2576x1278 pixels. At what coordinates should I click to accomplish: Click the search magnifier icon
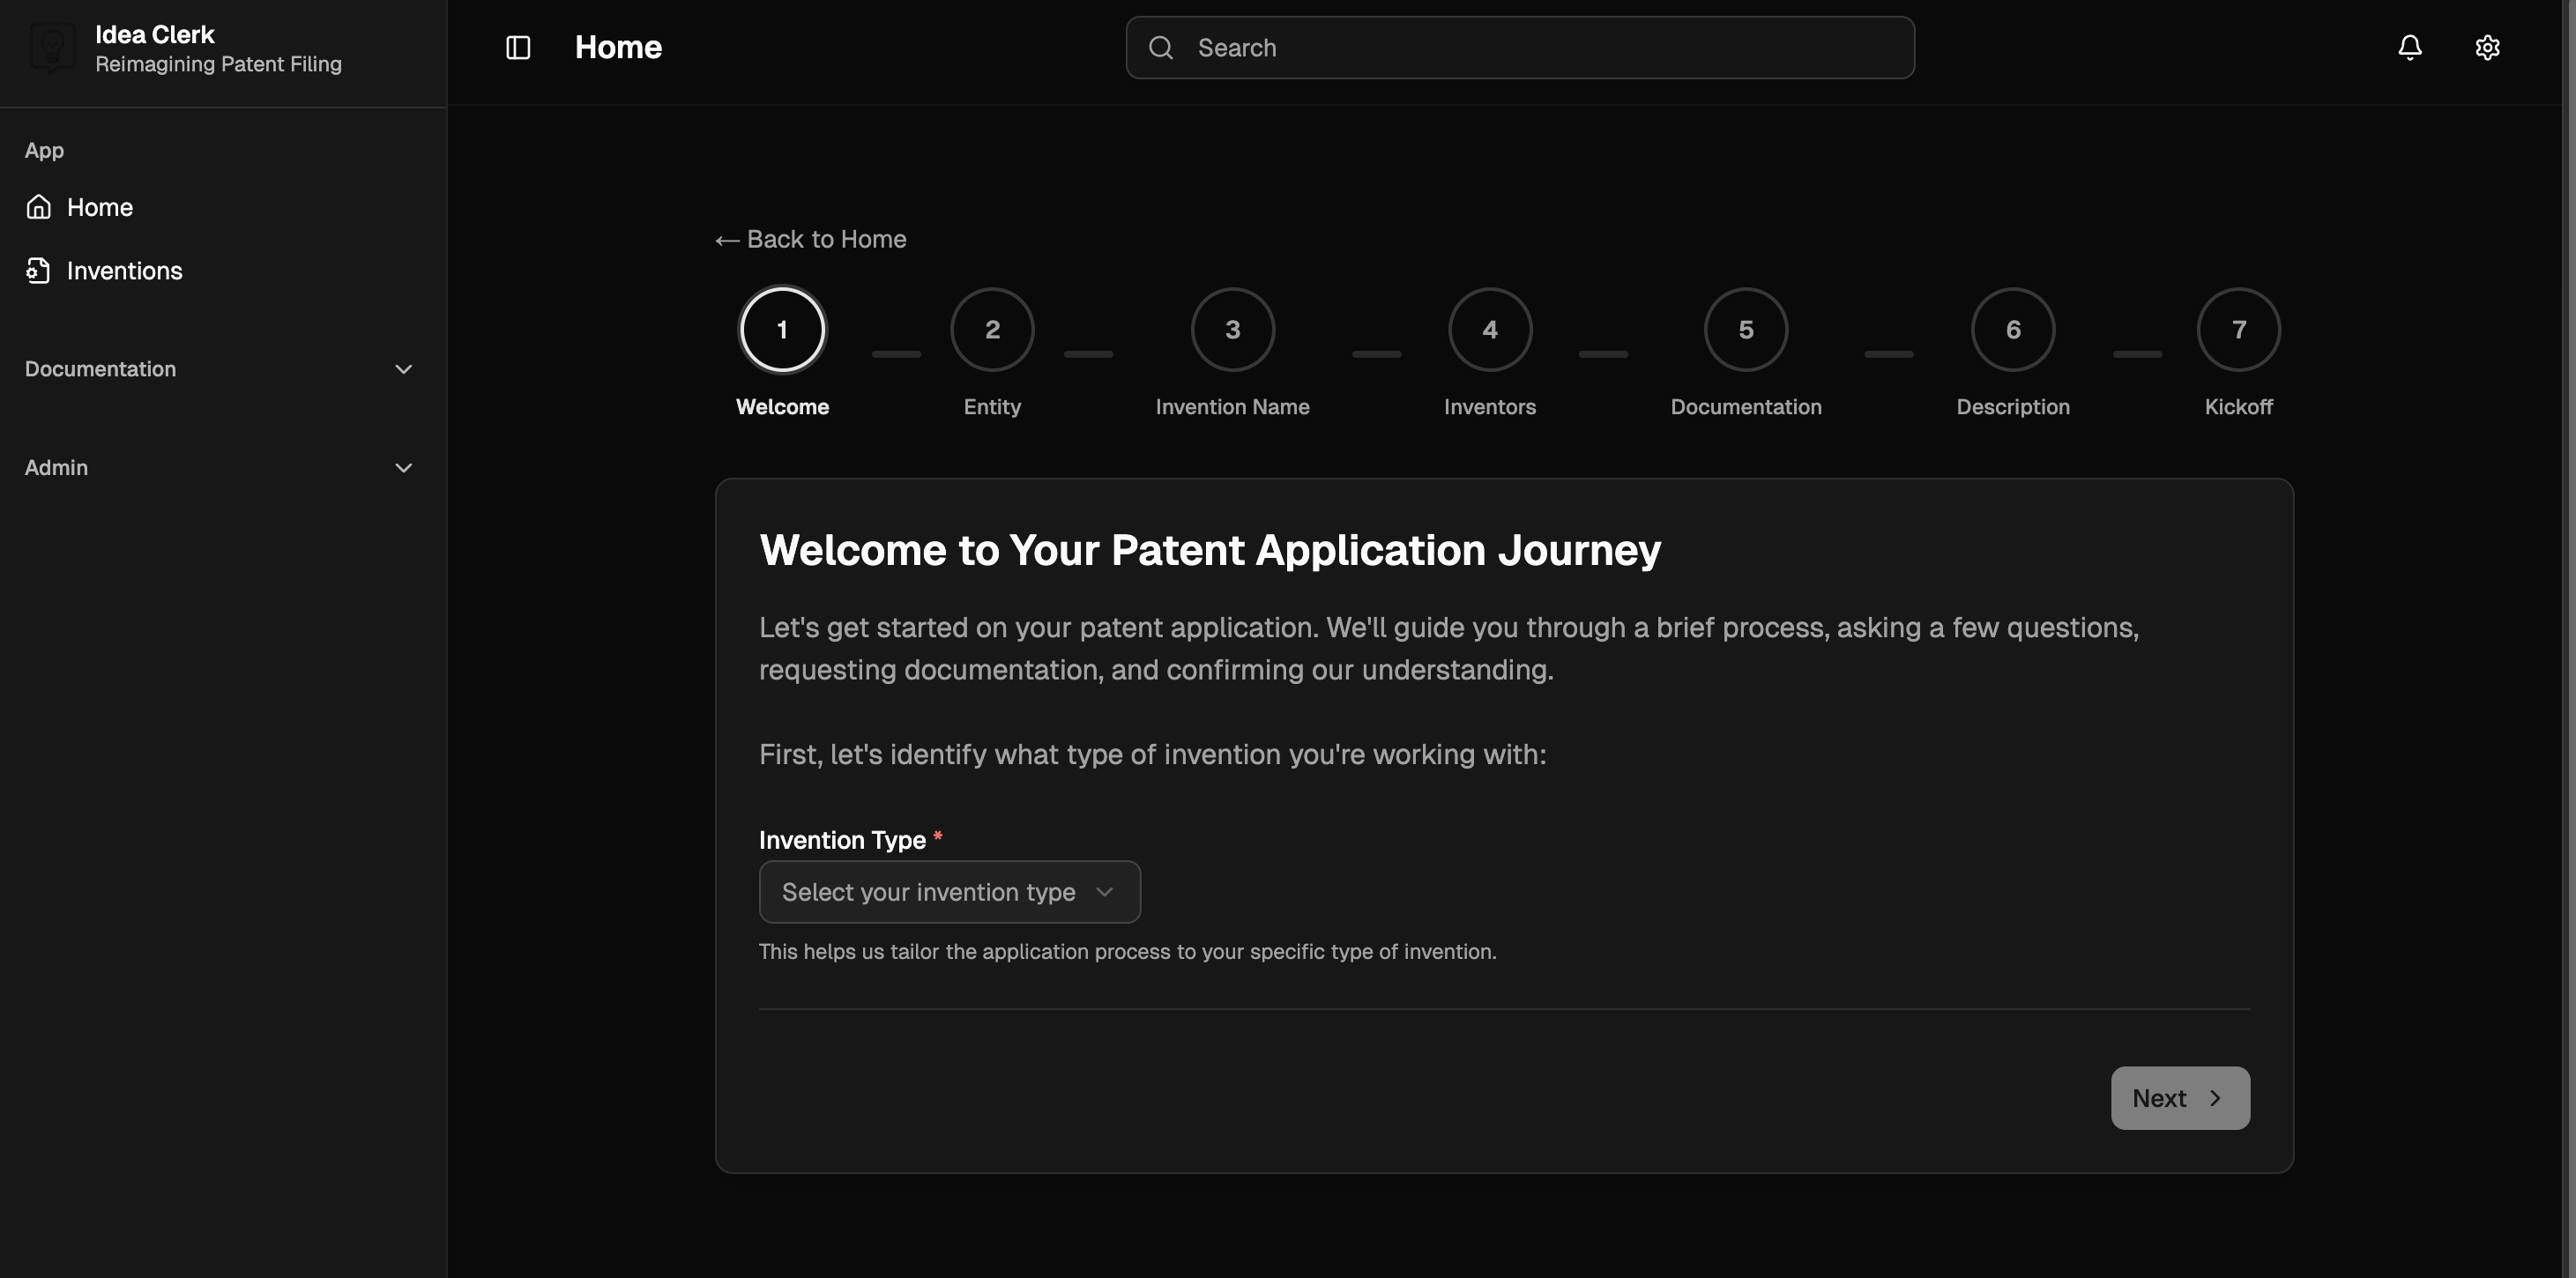pyautogui.click(x=1160, y=47)
